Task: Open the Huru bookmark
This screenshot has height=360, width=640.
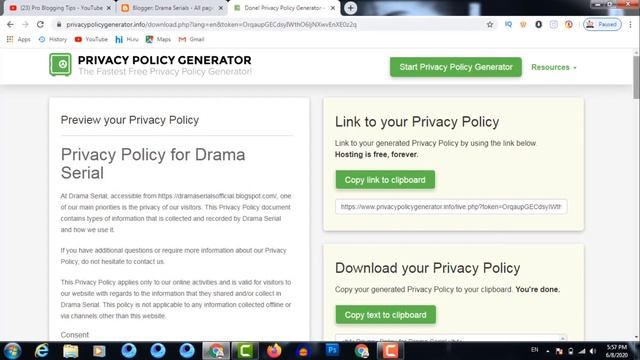Action: [x=127, y=39]
